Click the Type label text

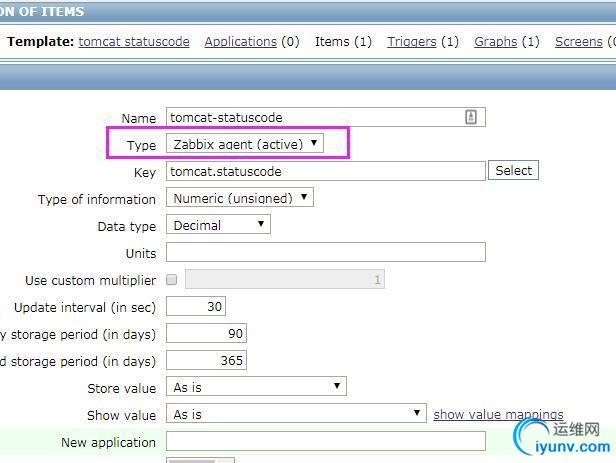(141, 145)
